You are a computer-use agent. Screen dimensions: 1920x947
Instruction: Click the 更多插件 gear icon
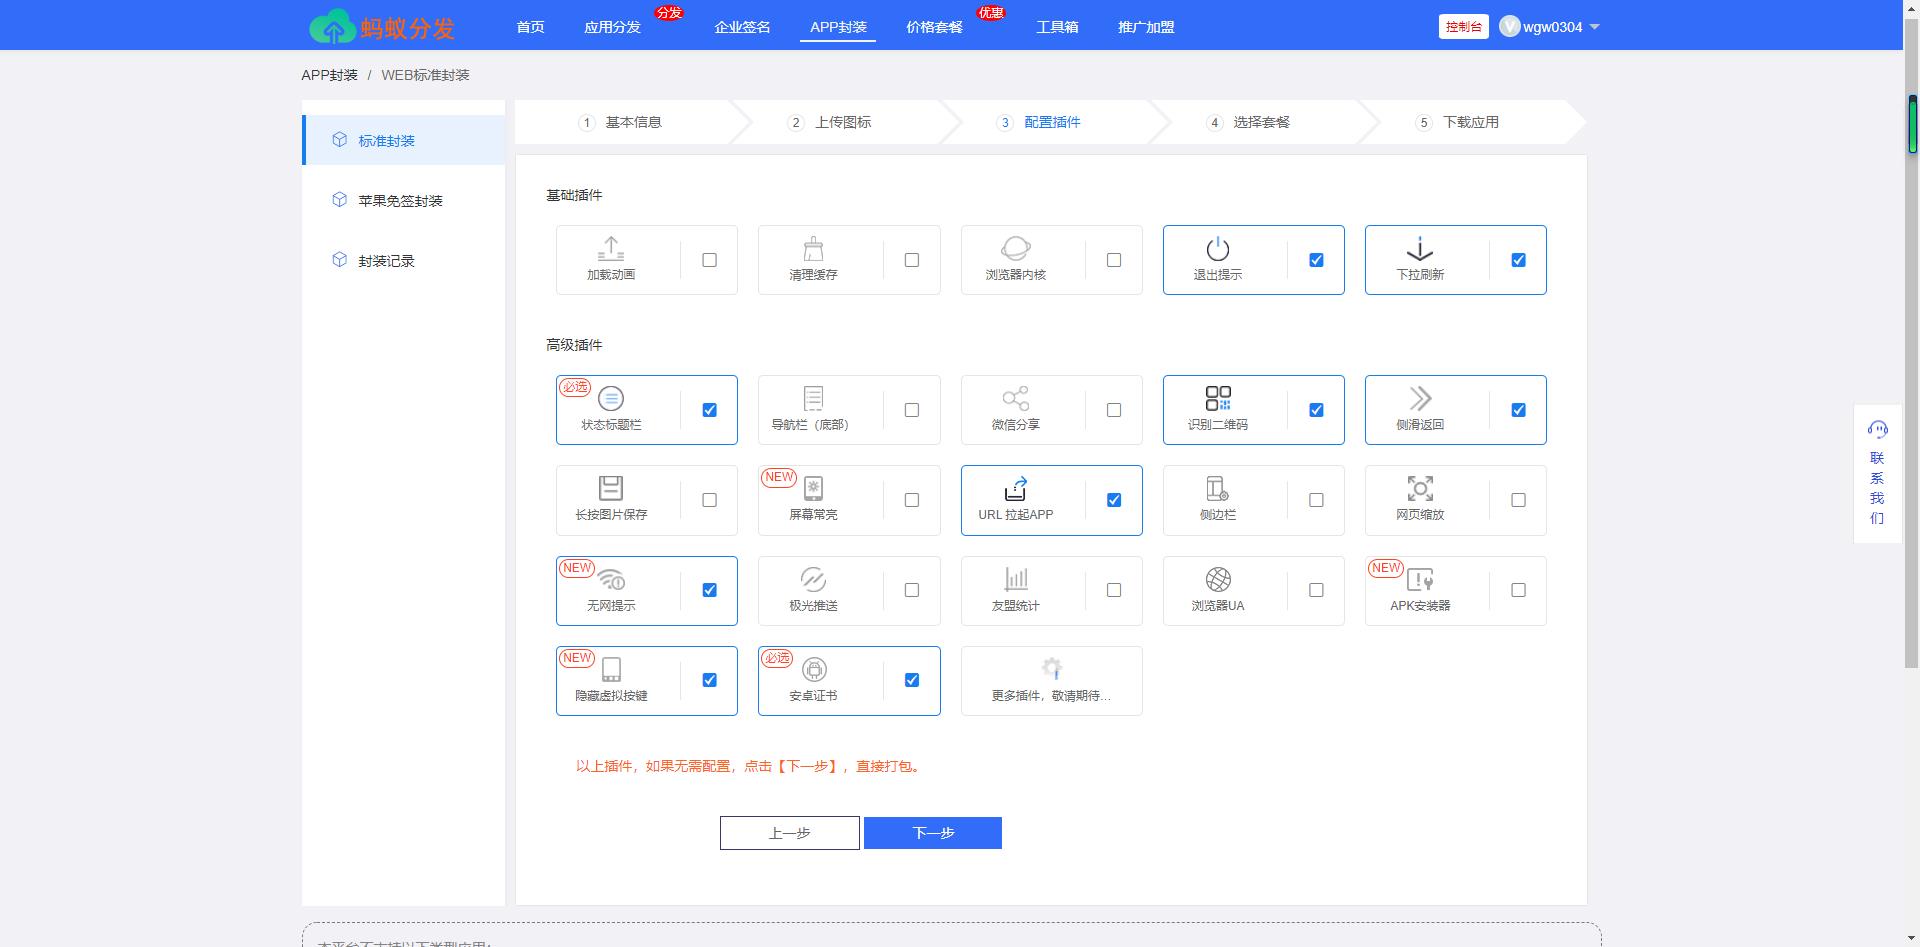(1051, 668)
